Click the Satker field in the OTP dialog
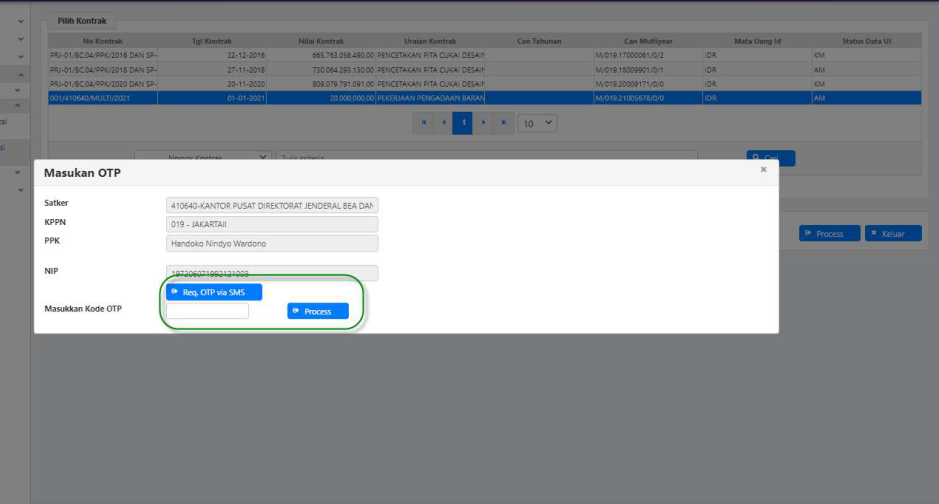This screenshot has height=504, width=939. pyautogui.click(x=272, y=205)
